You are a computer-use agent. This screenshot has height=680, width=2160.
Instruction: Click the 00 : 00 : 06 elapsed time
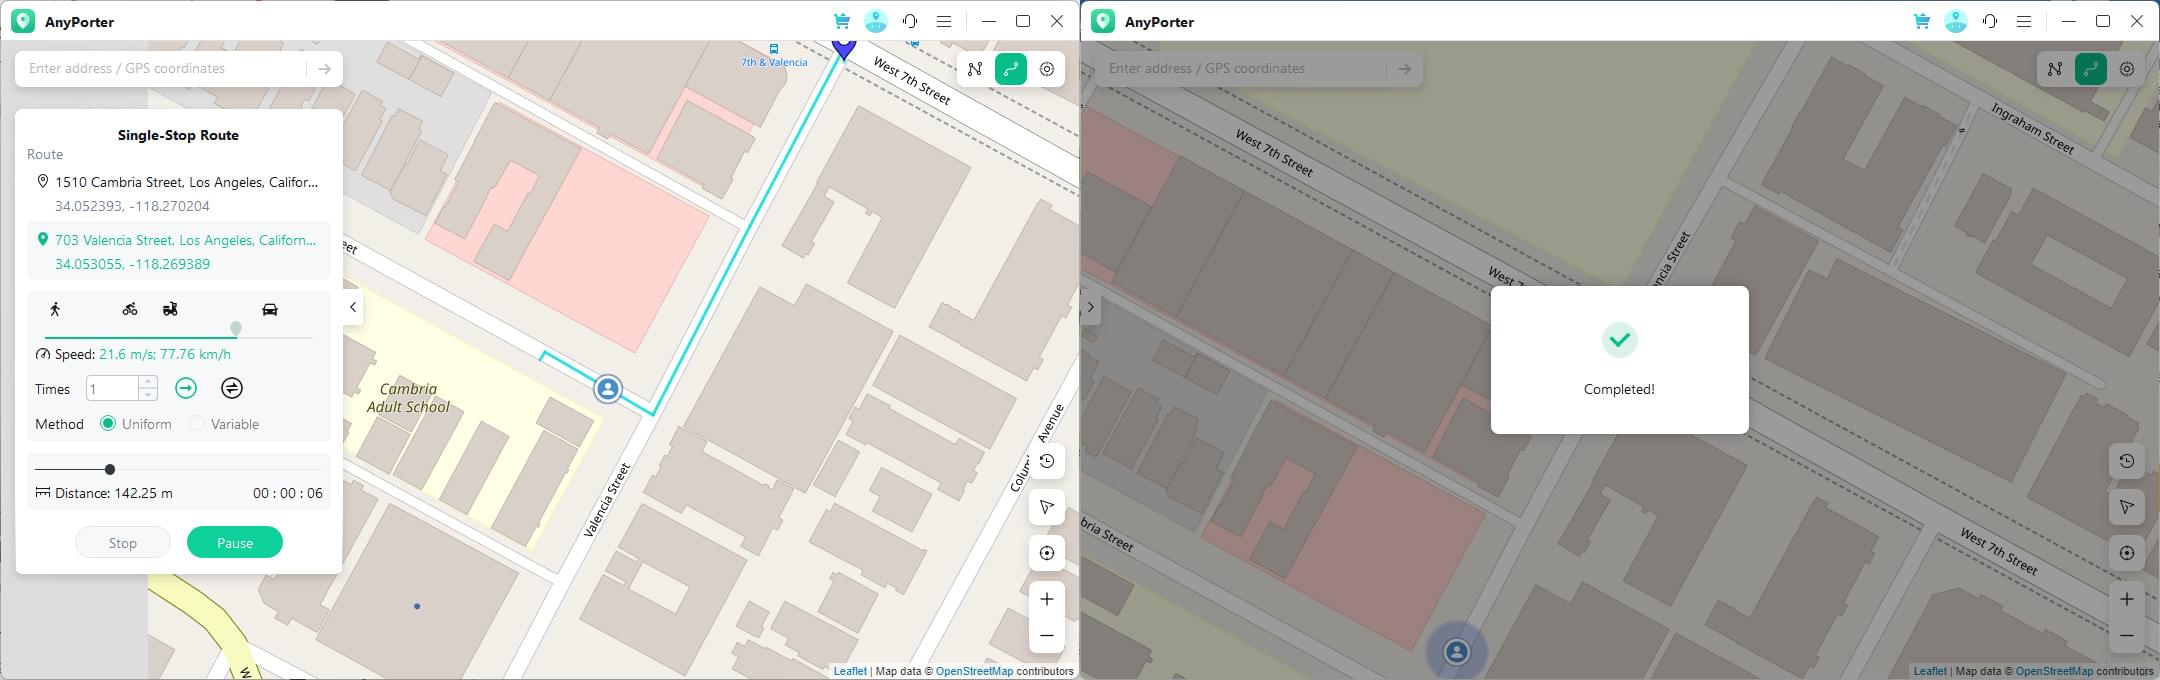(288, 493)
